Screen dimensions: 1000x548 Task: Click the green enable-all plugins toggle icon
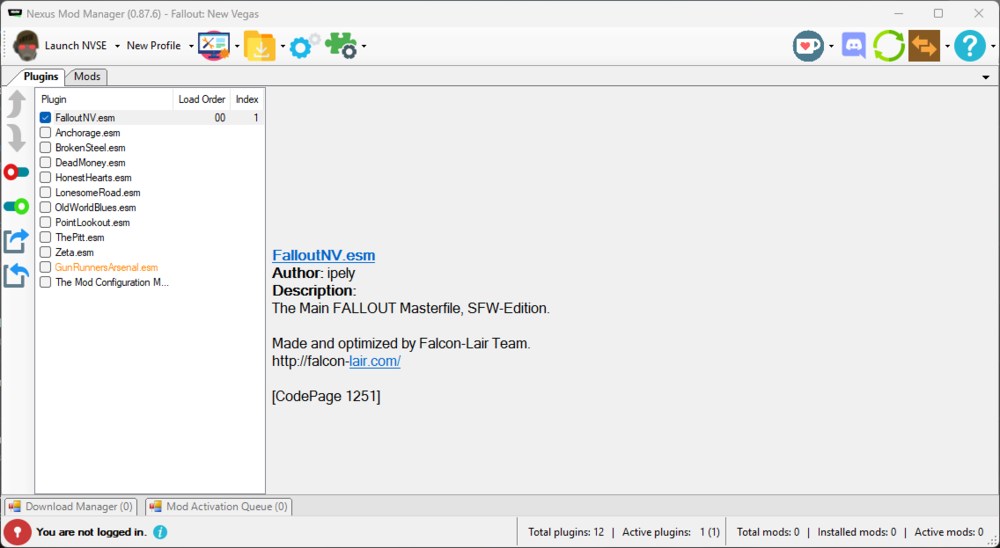(x=16, y=207)
